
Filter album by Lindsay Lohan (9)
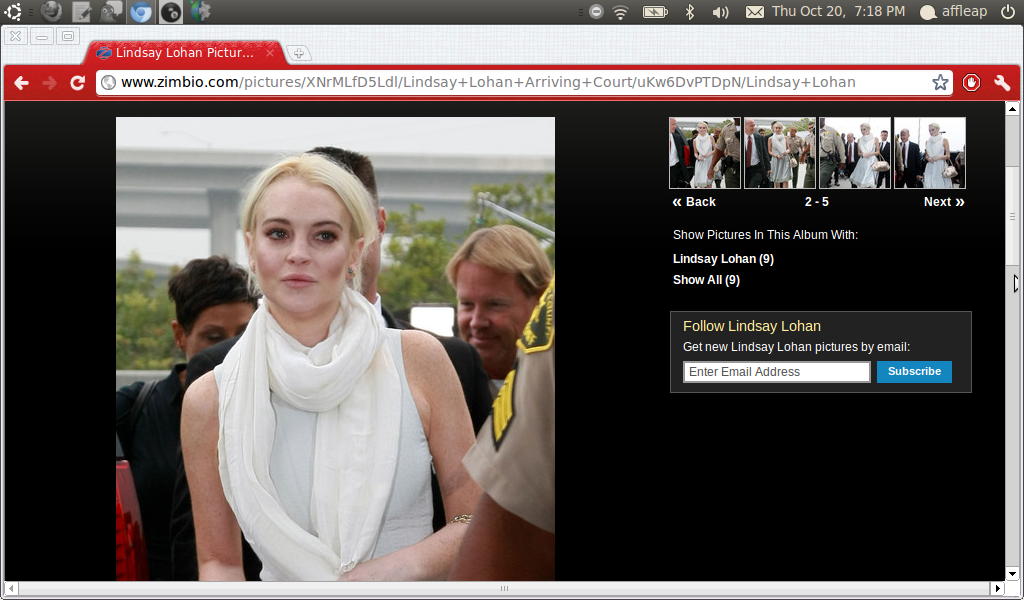pyautogui.click(x=723, y=259)
